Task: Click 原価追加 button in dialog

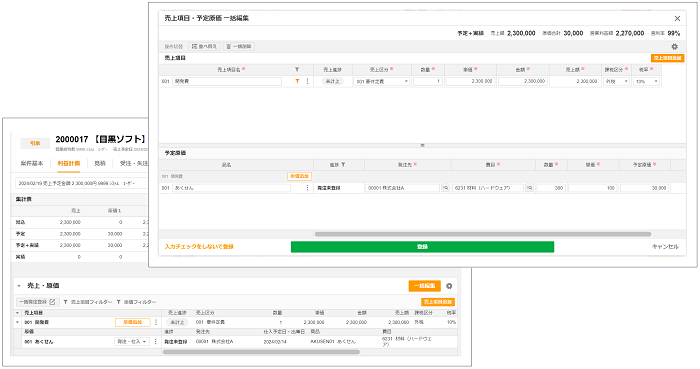Action: [x=299, y=176]
